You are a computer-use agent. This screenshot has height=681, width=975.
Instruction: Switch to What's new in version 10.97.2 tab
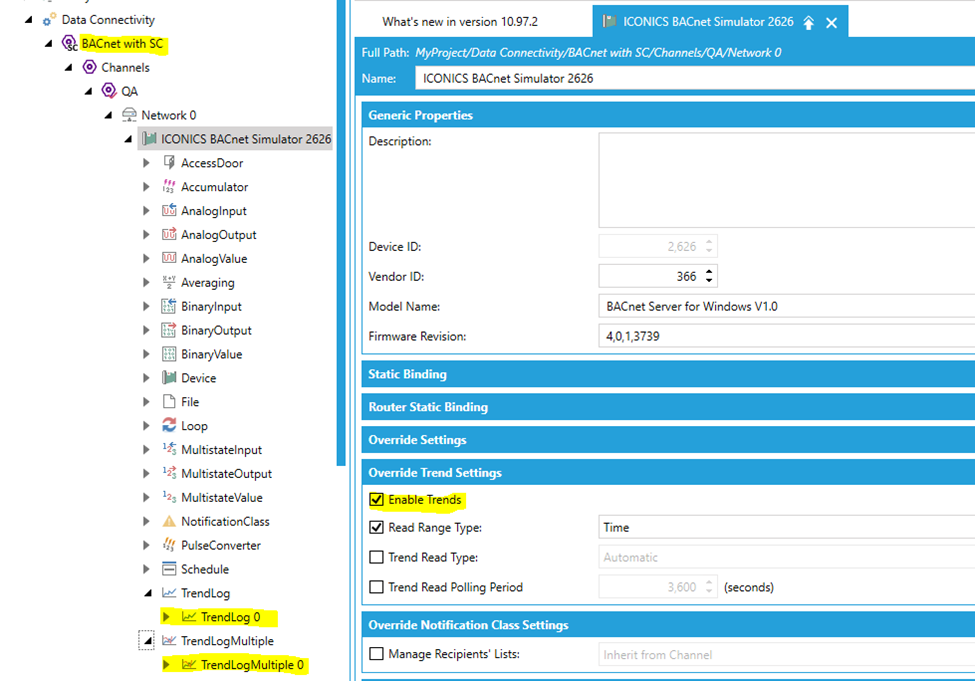tap(460, 22)
